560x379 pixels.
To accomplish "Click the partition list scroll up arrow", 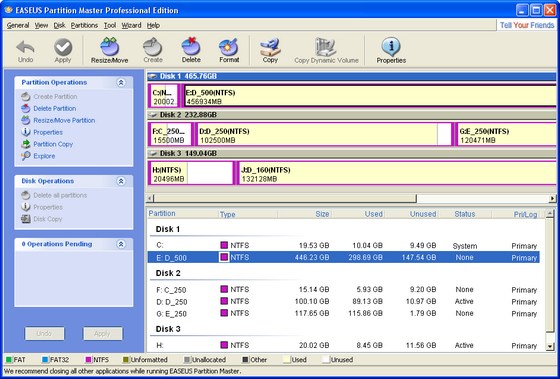I will click(x=550, y=214).
